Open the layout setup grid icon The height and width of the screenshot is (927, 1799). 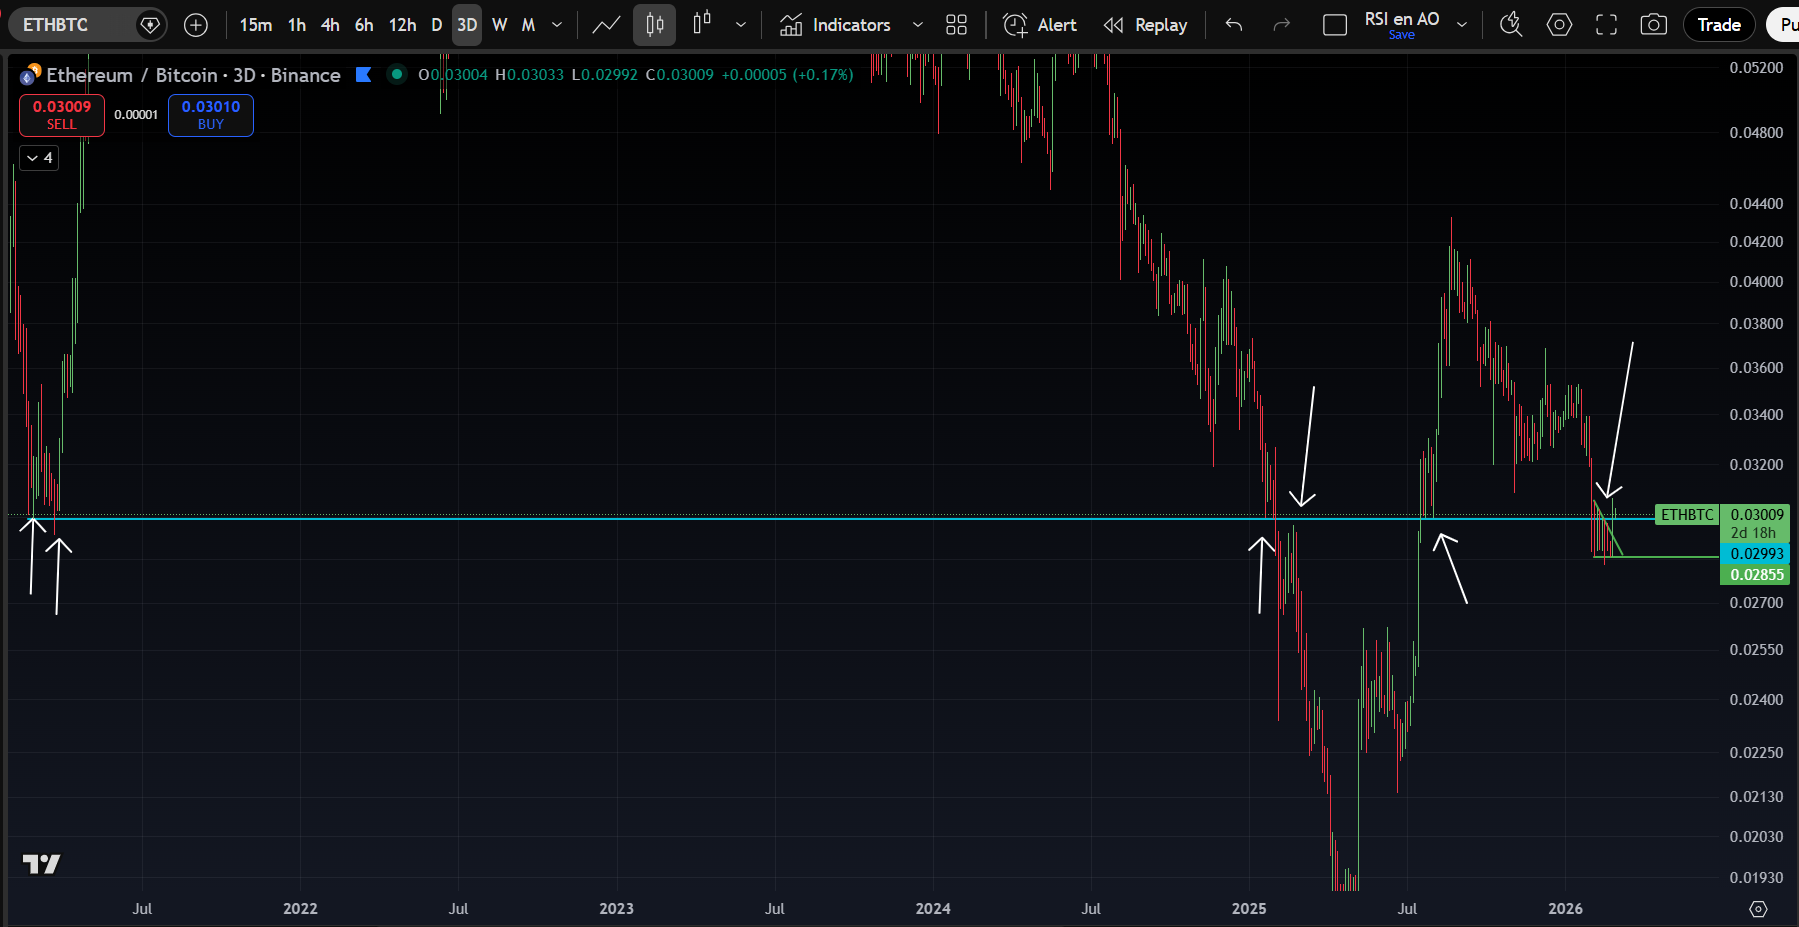tap(956, 25)
